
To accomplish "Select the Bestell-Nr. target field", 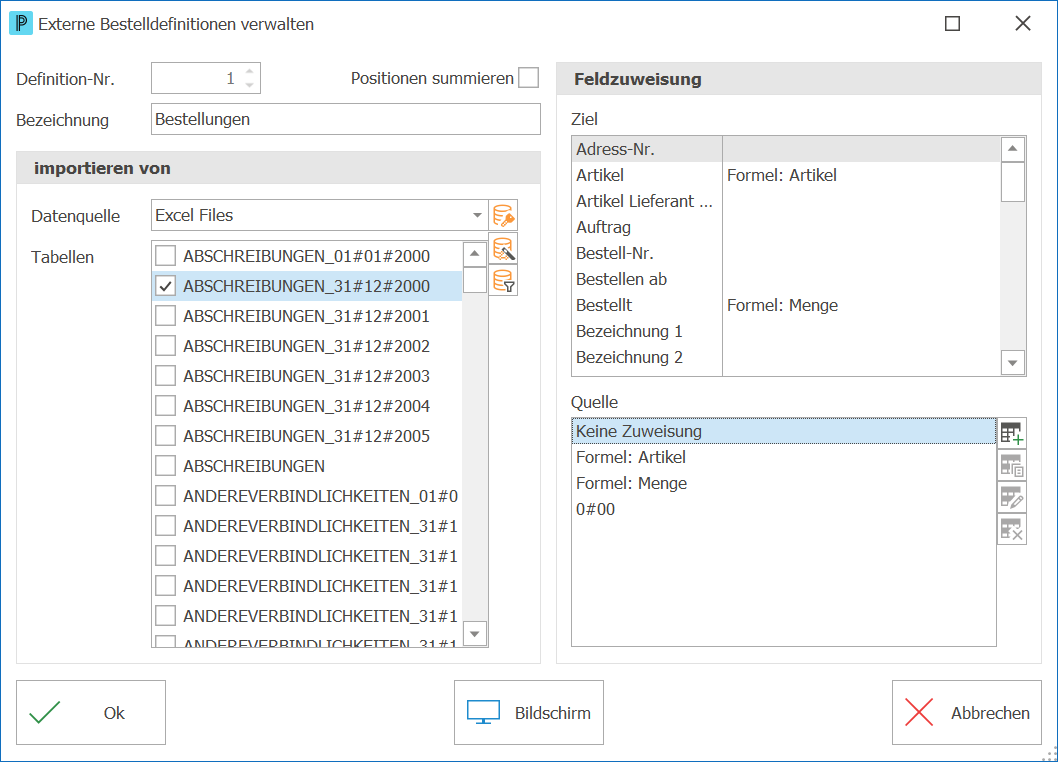I will coord(786,253).
